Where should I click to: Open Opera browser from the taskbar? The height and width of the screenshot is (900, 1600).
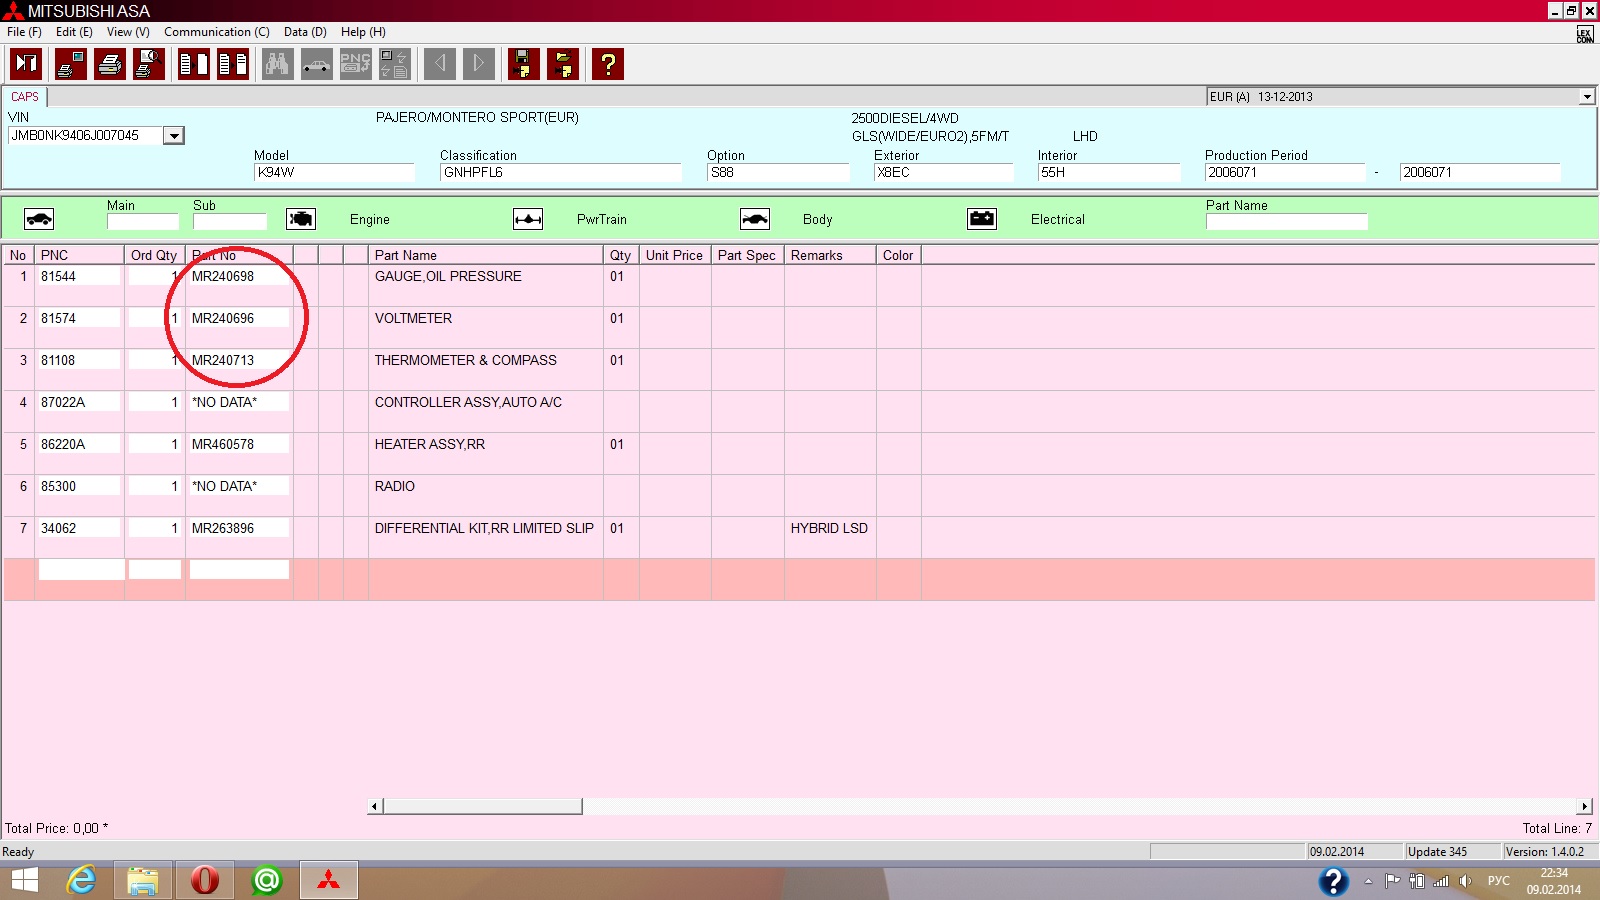click(x=205, y=880)
